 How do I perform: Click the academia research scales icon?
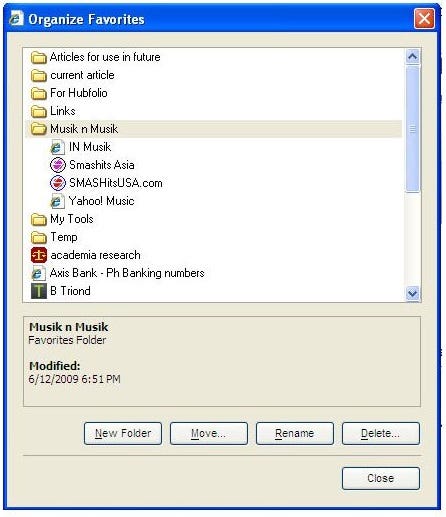(x=39, y=255)
